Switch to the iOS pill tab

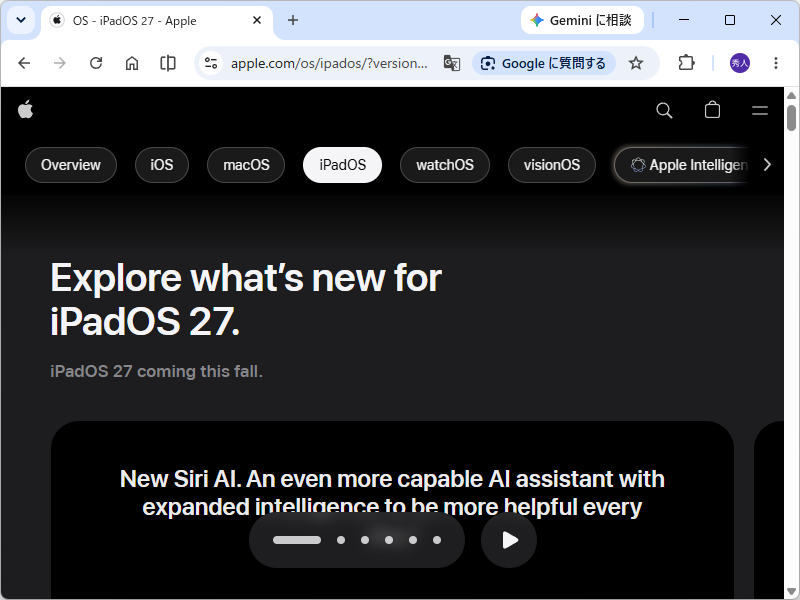[162, 165]
